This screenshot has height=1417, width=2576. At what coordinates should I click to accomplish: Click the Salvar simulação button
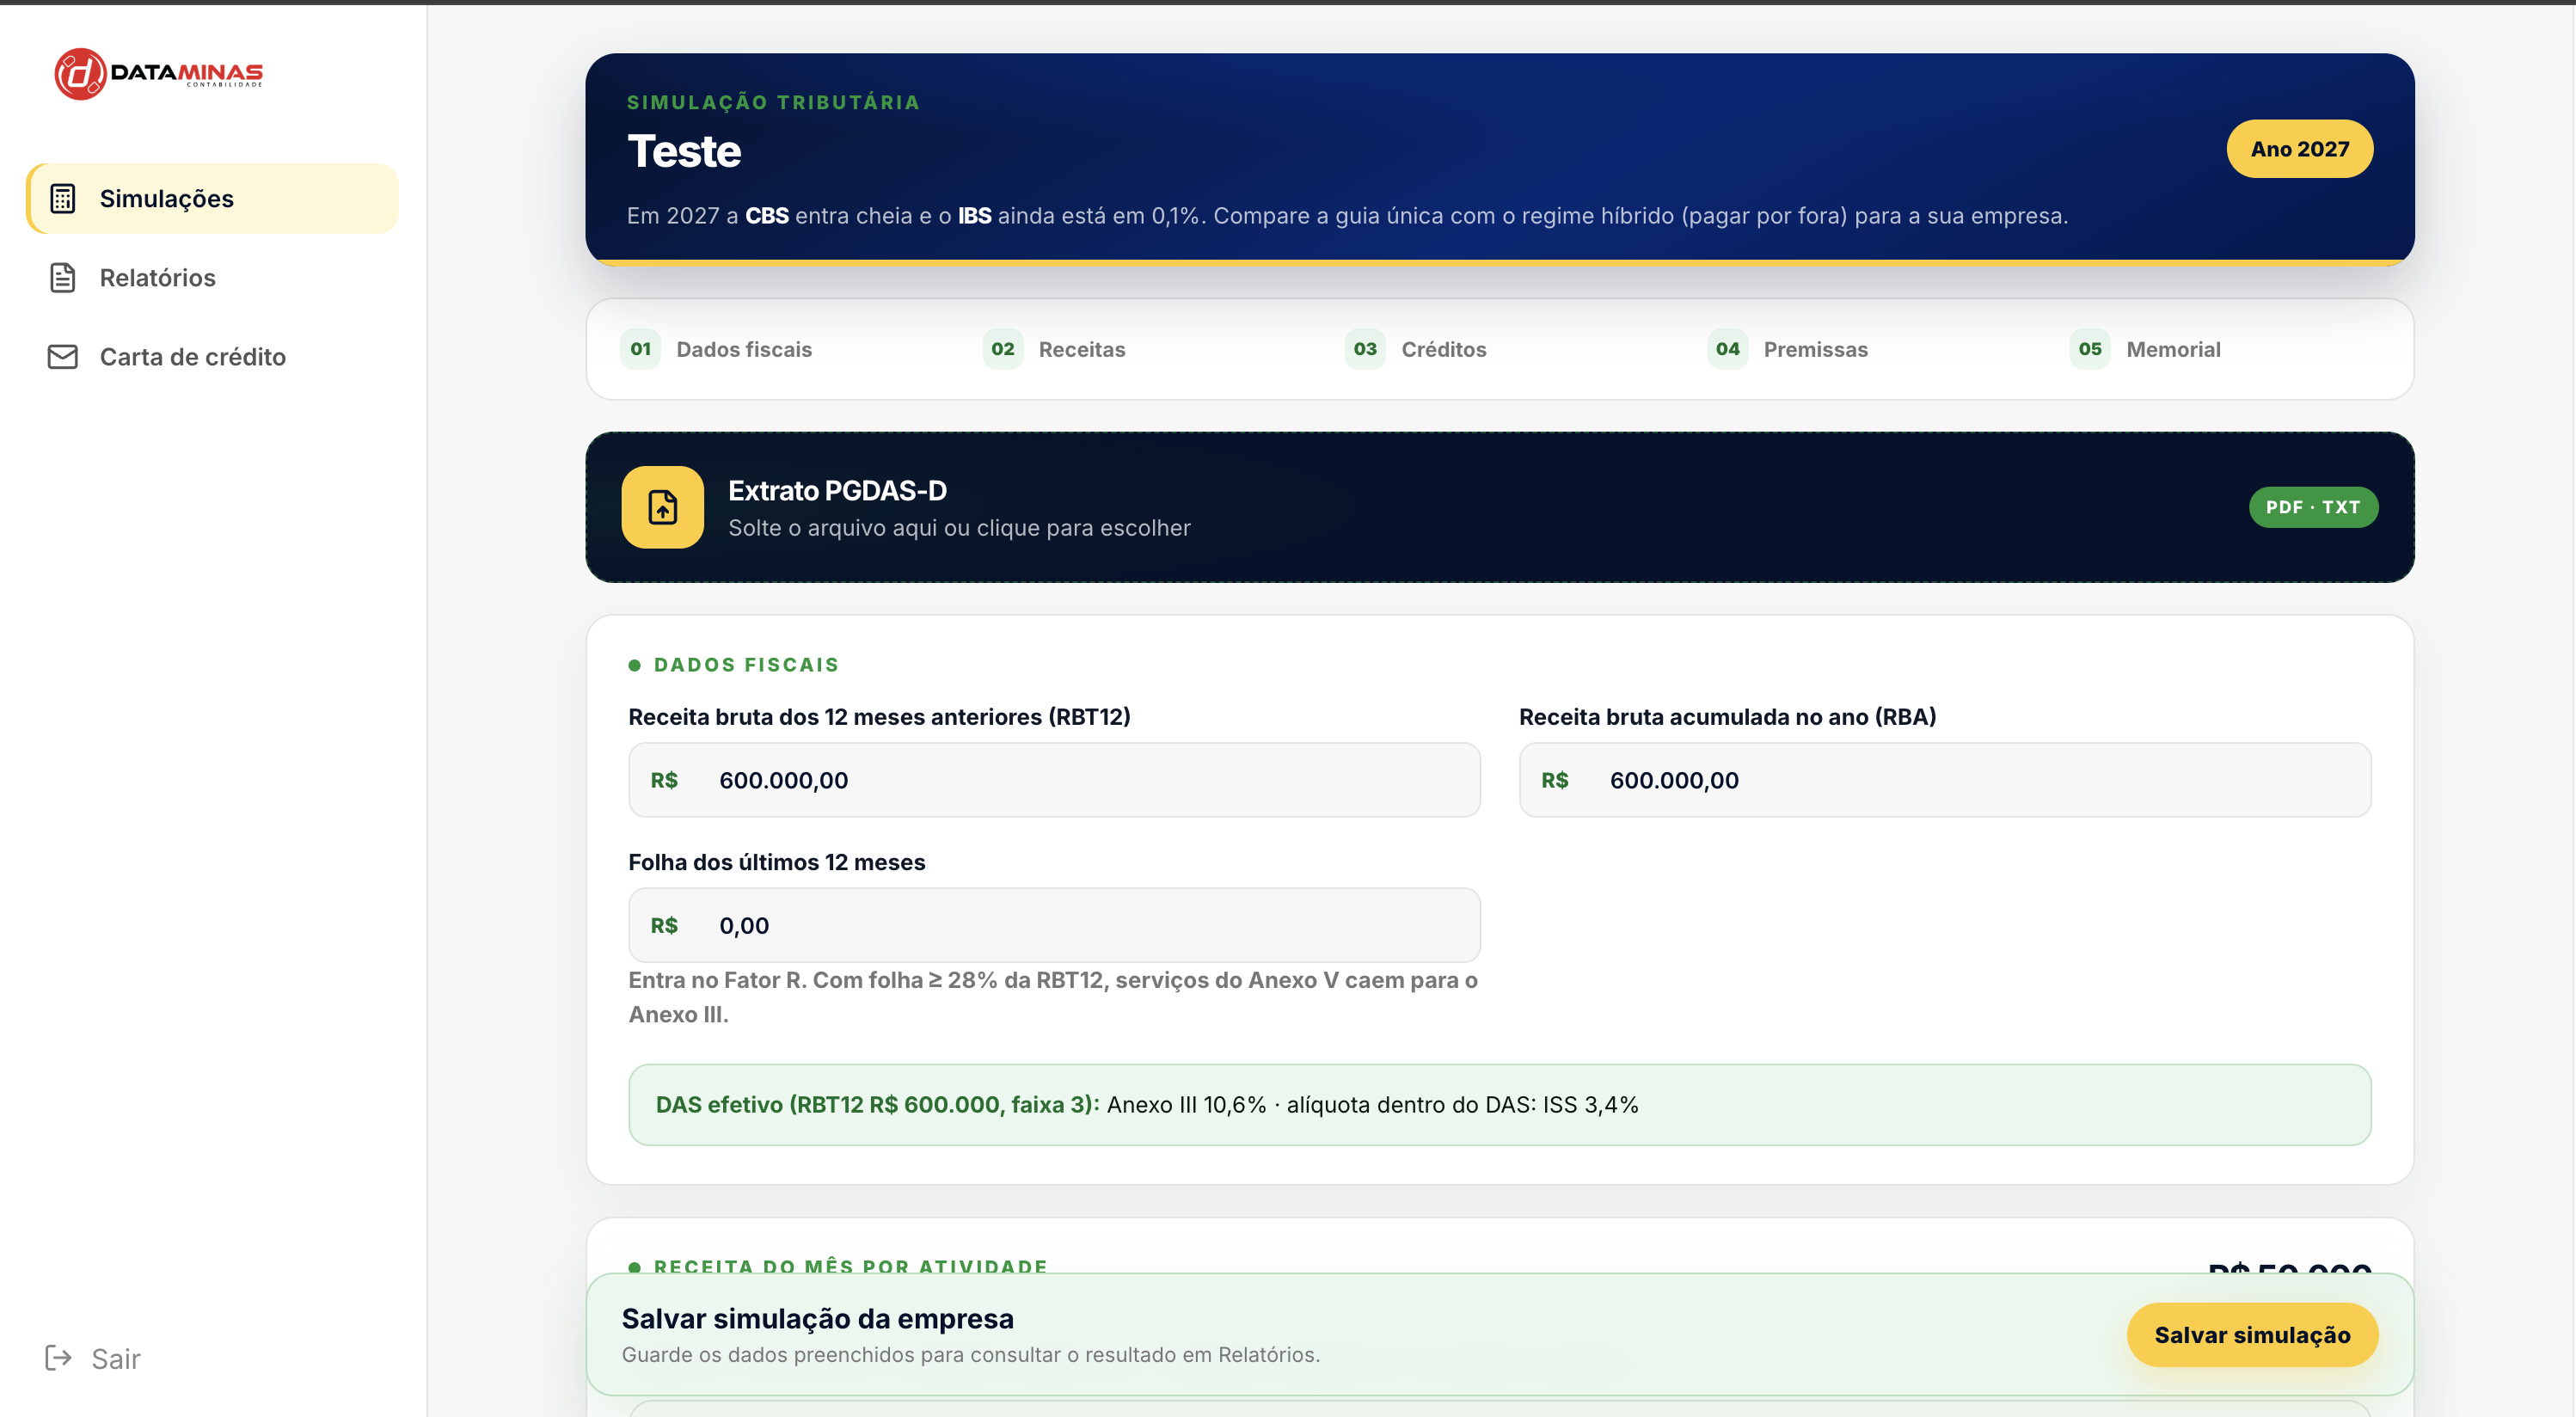(x=2252, y=1335)
